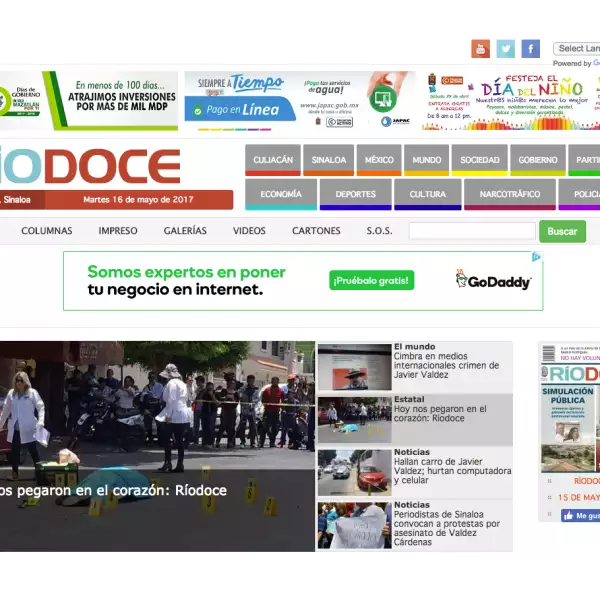The width and height of the screenshot is (600, 600).
Task: Open the Cartones menu item
Action: tap(316, 231)
